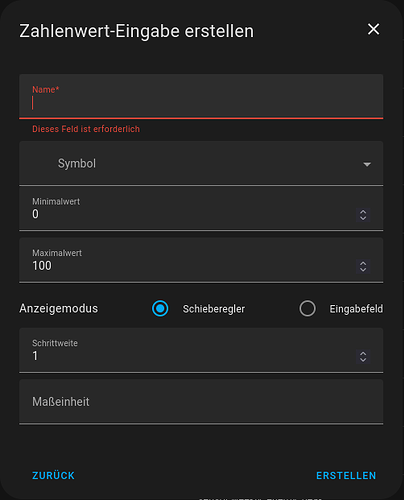The height and width of the screenshot is (500, 404).
Task: Click the Symbol icon picker field
Action: 201,163
